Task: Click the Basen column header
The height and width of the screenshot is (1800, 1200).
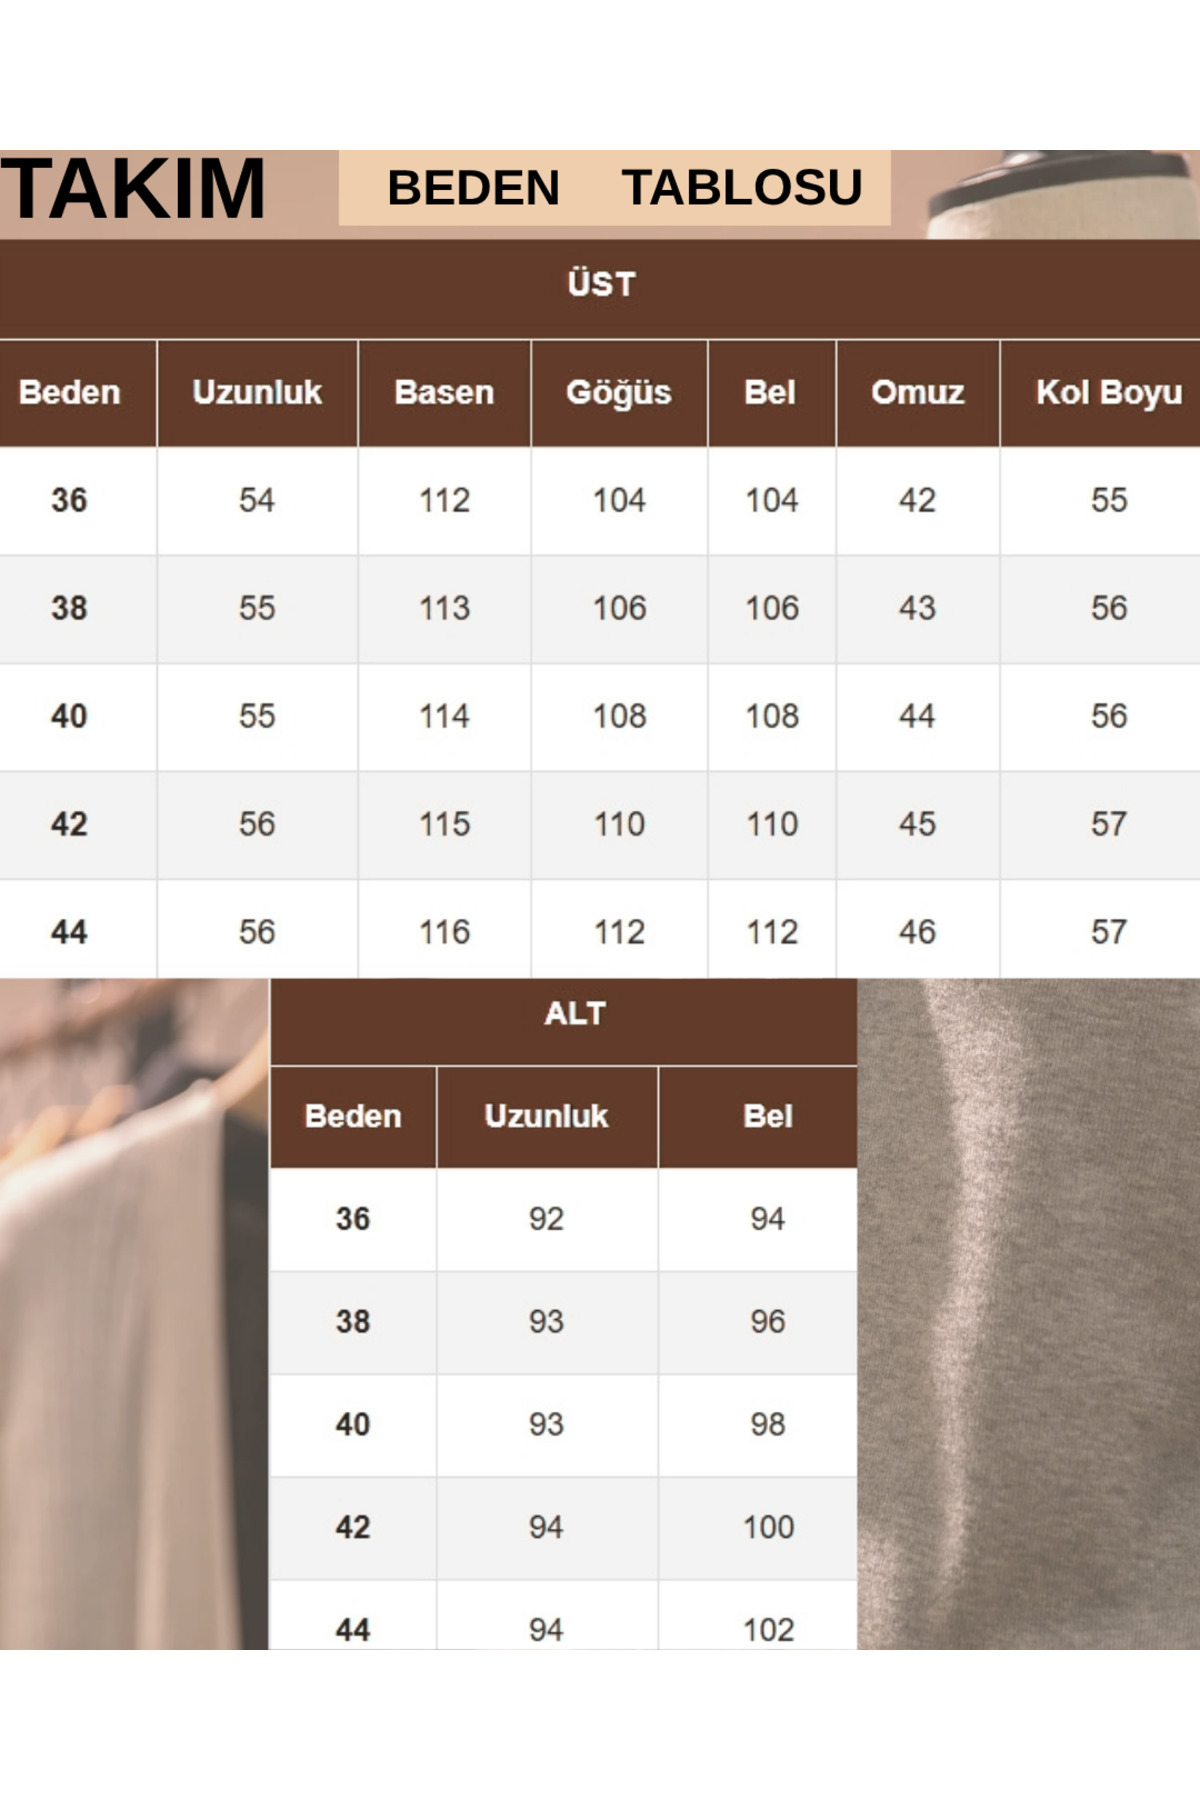Action: [x=444, y=393]
